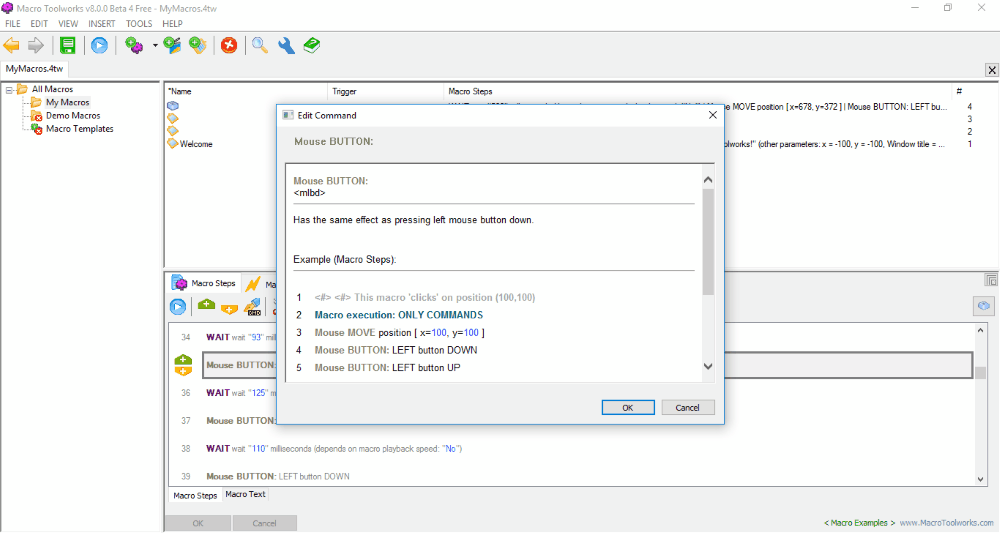The height and width of the screenshot is (533, 1000).
Task: Click the down arrow of the help text scrollbar
Action: [708, 366]
